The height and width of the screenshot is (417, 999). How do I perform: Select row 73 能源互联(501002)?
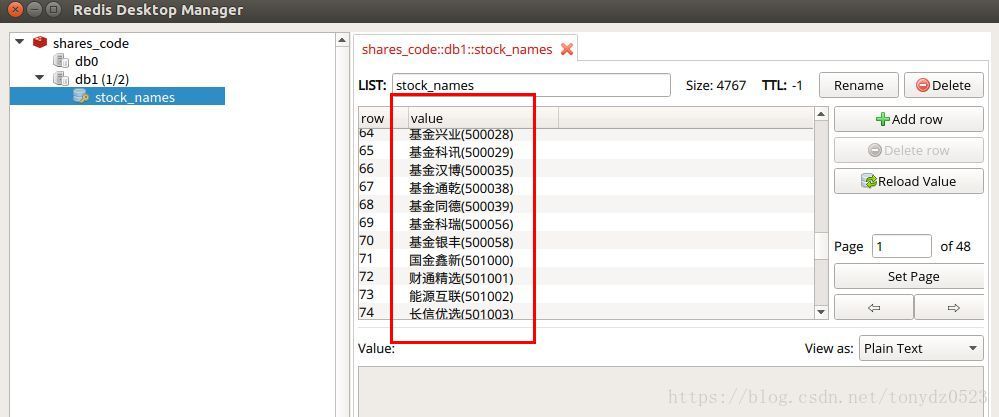coord(585,295)
